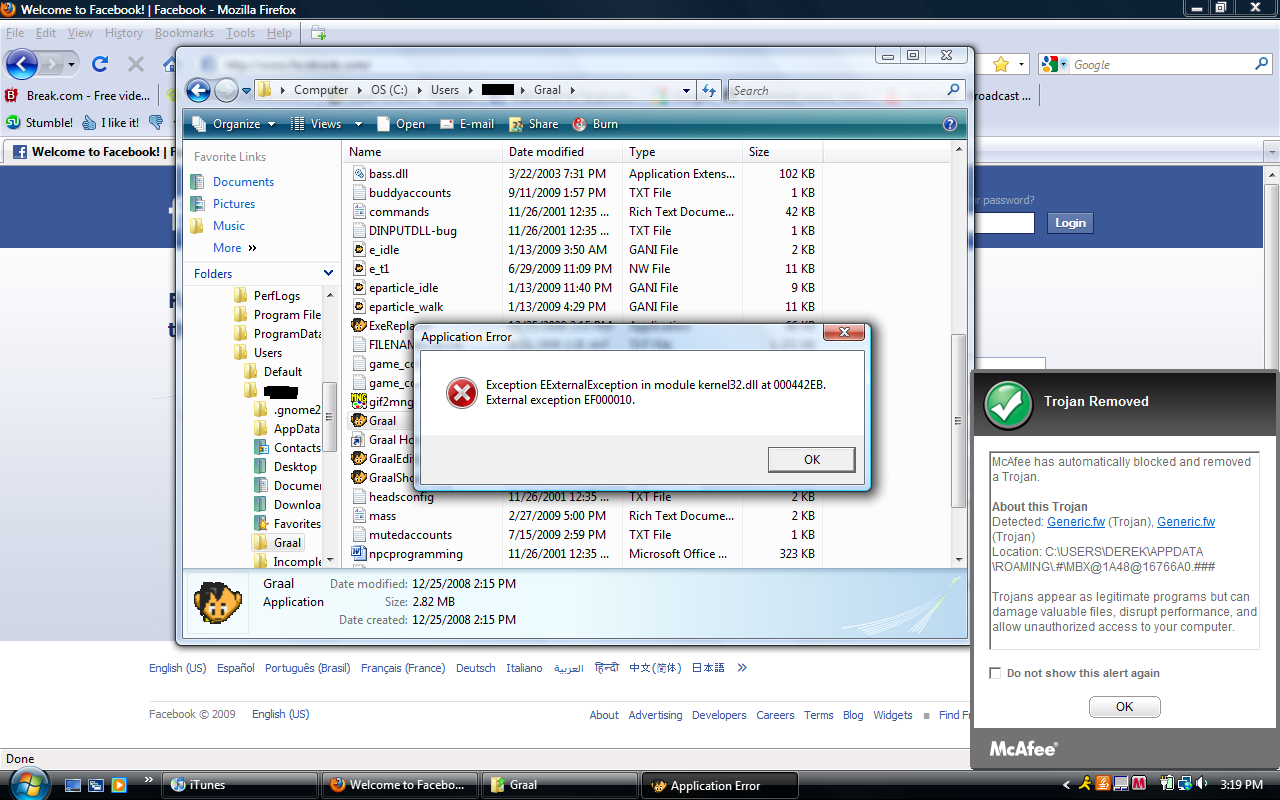Open the Organize dropdown in Explorer toolbar
The height and width of the screenshot is (800, 1280).
[233, 124]
